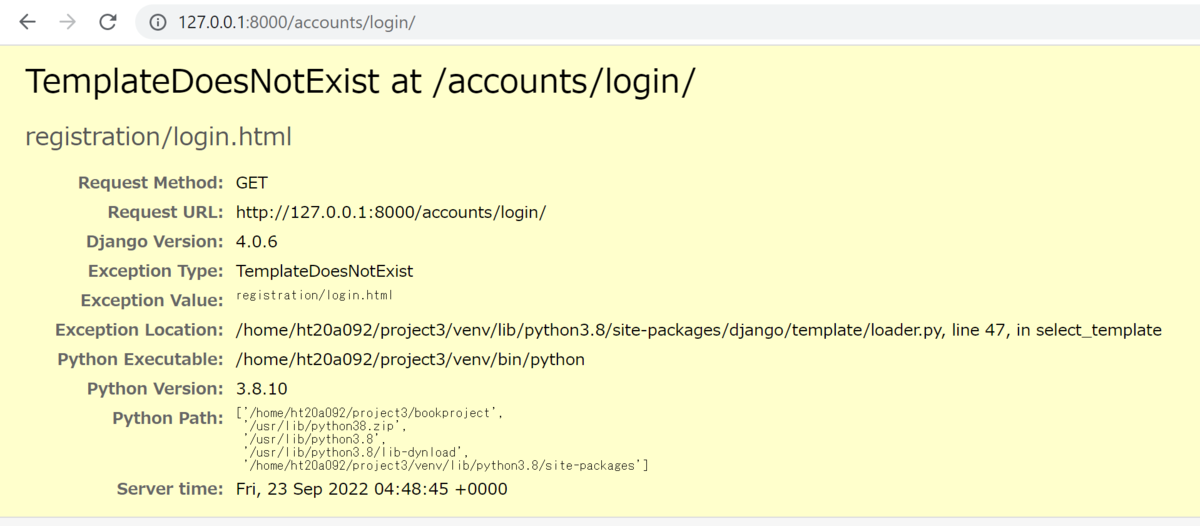1200x526 pixels.
Task: Select the registration/login.html subtitle text
Action: (158, 137)
